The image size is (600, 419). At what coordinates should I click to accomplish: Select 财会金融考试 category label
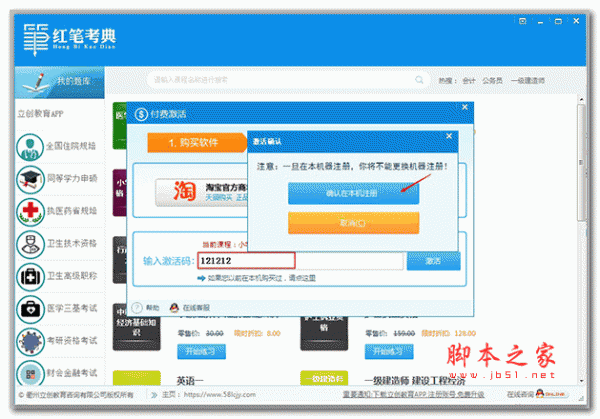pos(72,373)
